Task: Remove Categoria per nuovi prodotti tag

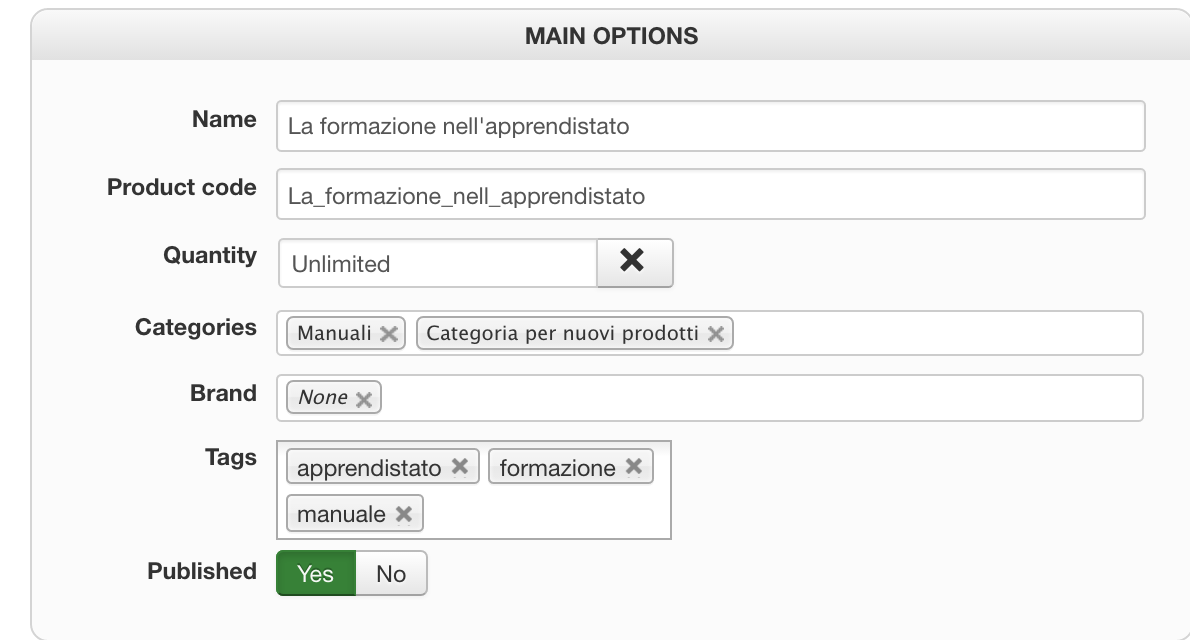Action: [x=715, y=334]
